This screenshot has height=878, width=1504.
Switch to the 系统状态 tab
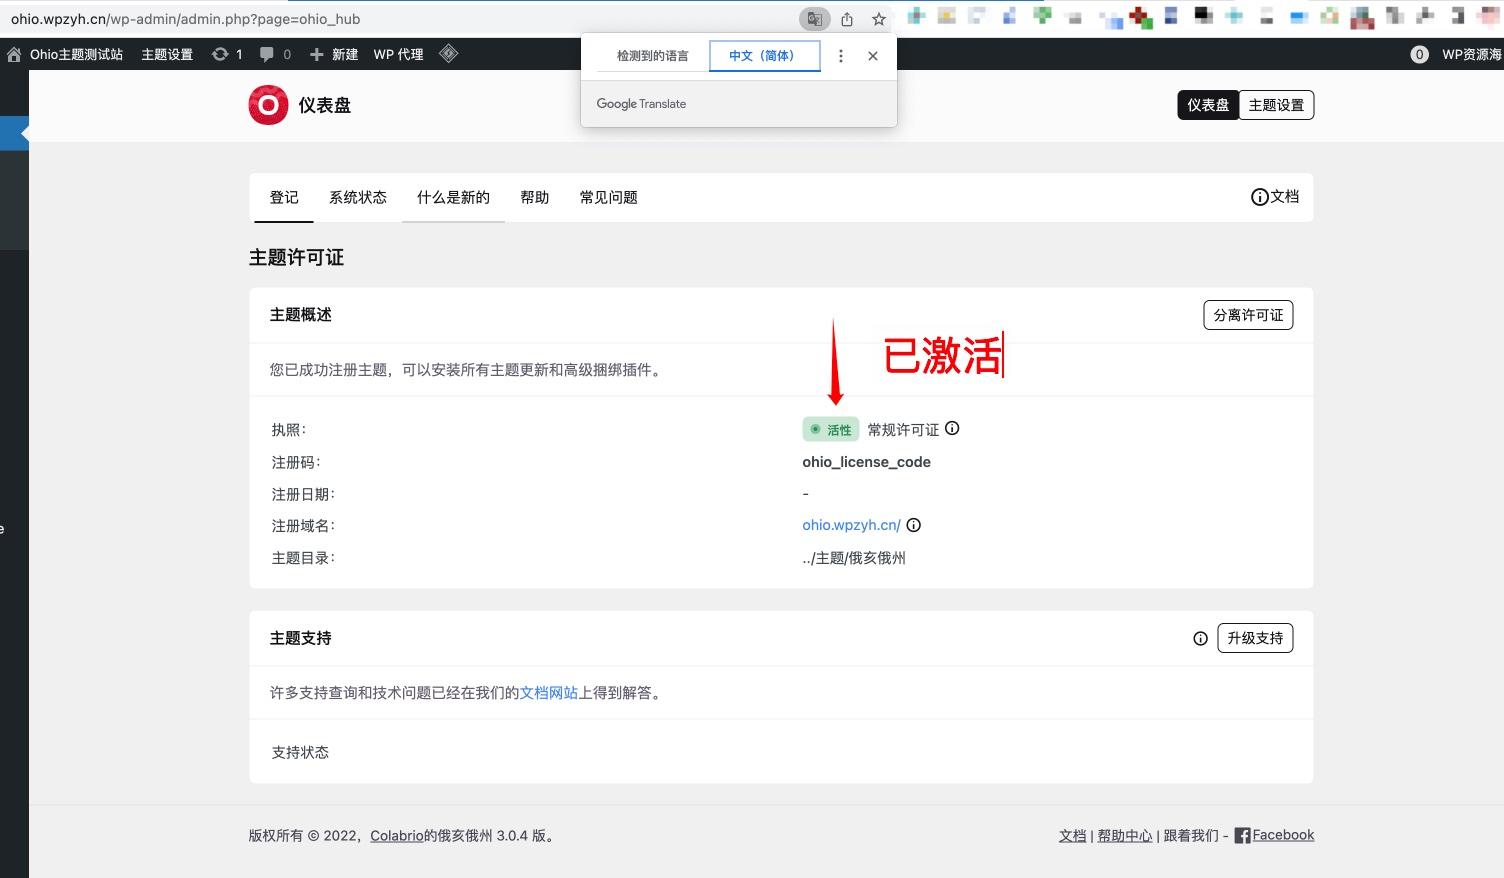coord(358,197)
